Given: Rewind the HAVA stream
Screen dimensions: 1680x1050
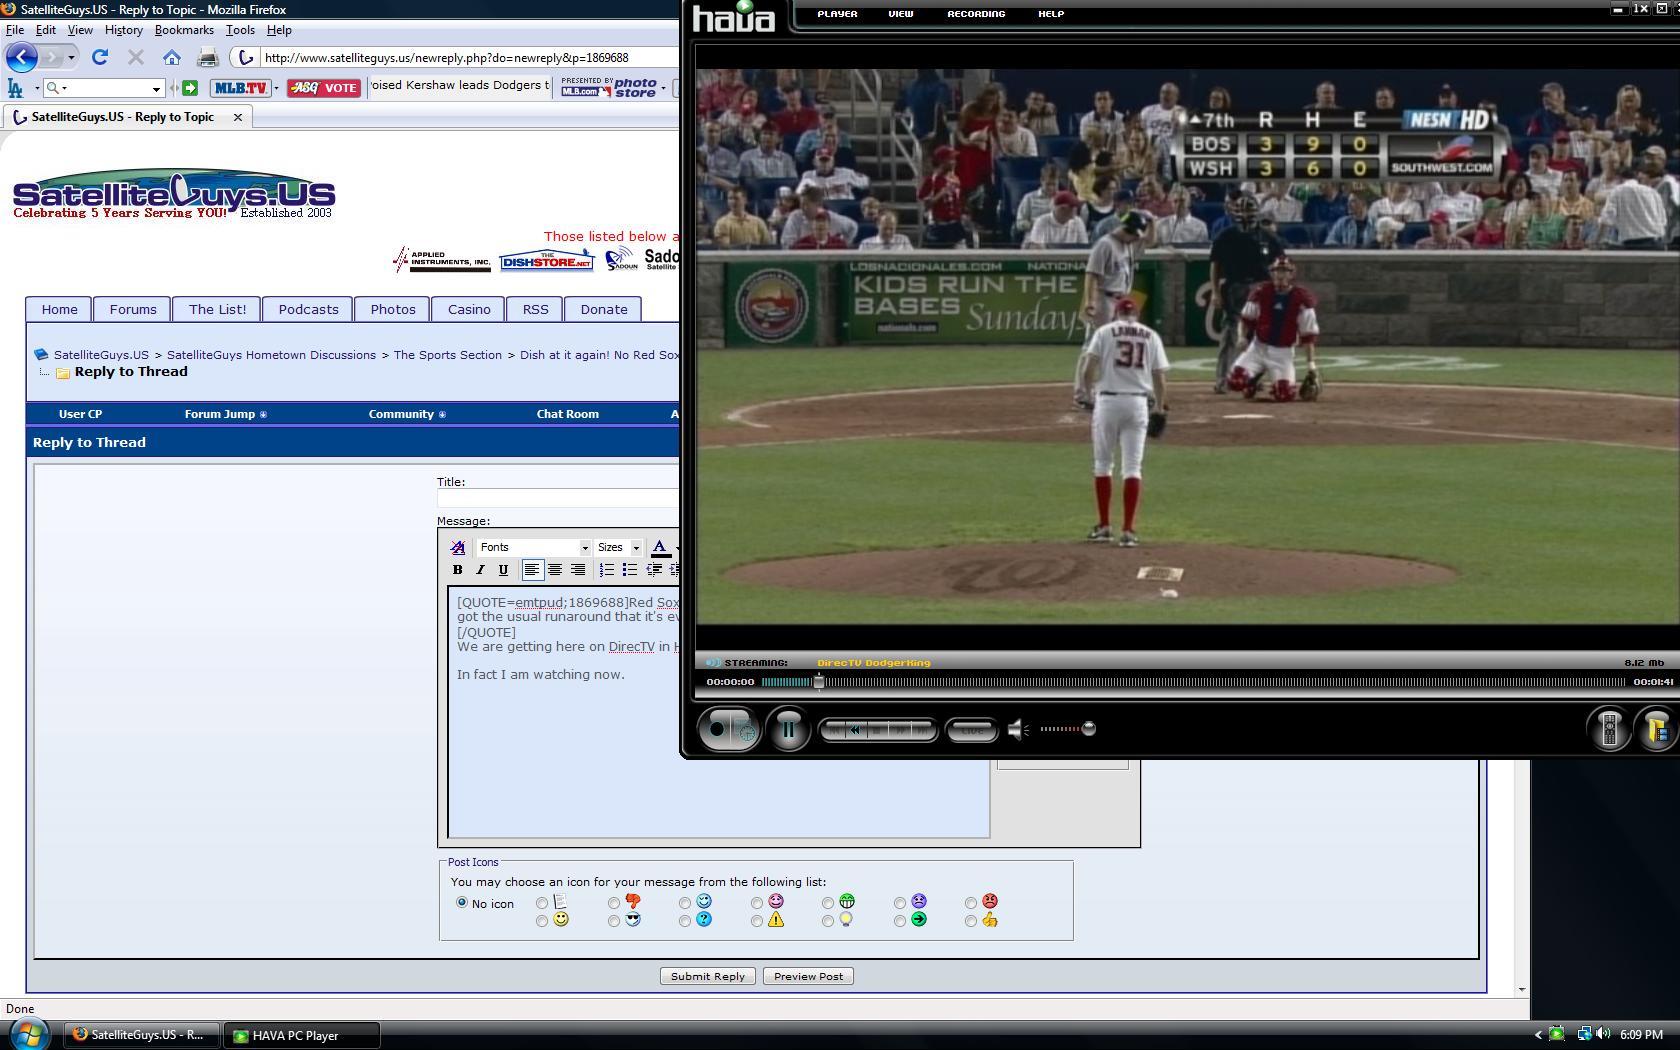Looking at the screenshot, I should coord(855,730).
